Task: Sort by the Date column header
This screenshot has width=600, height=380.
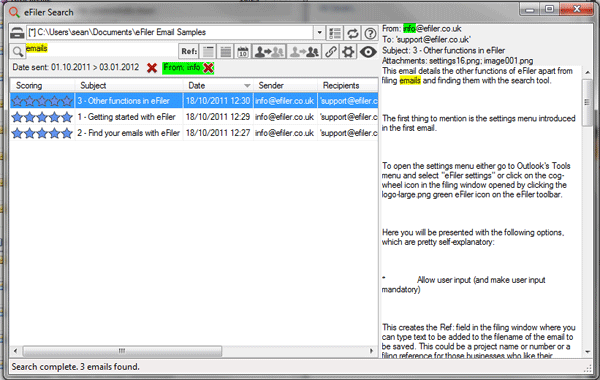Action: (x=218, y=85)
